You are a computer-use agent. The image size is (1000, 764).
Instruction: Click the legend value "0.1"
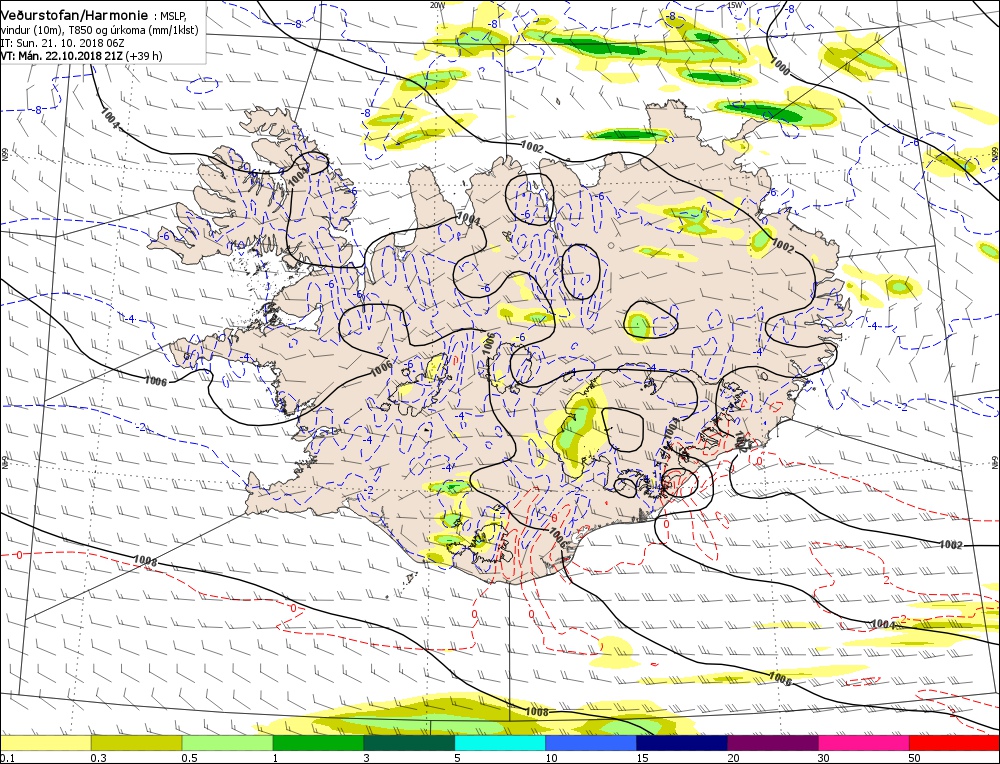point(5,758)
